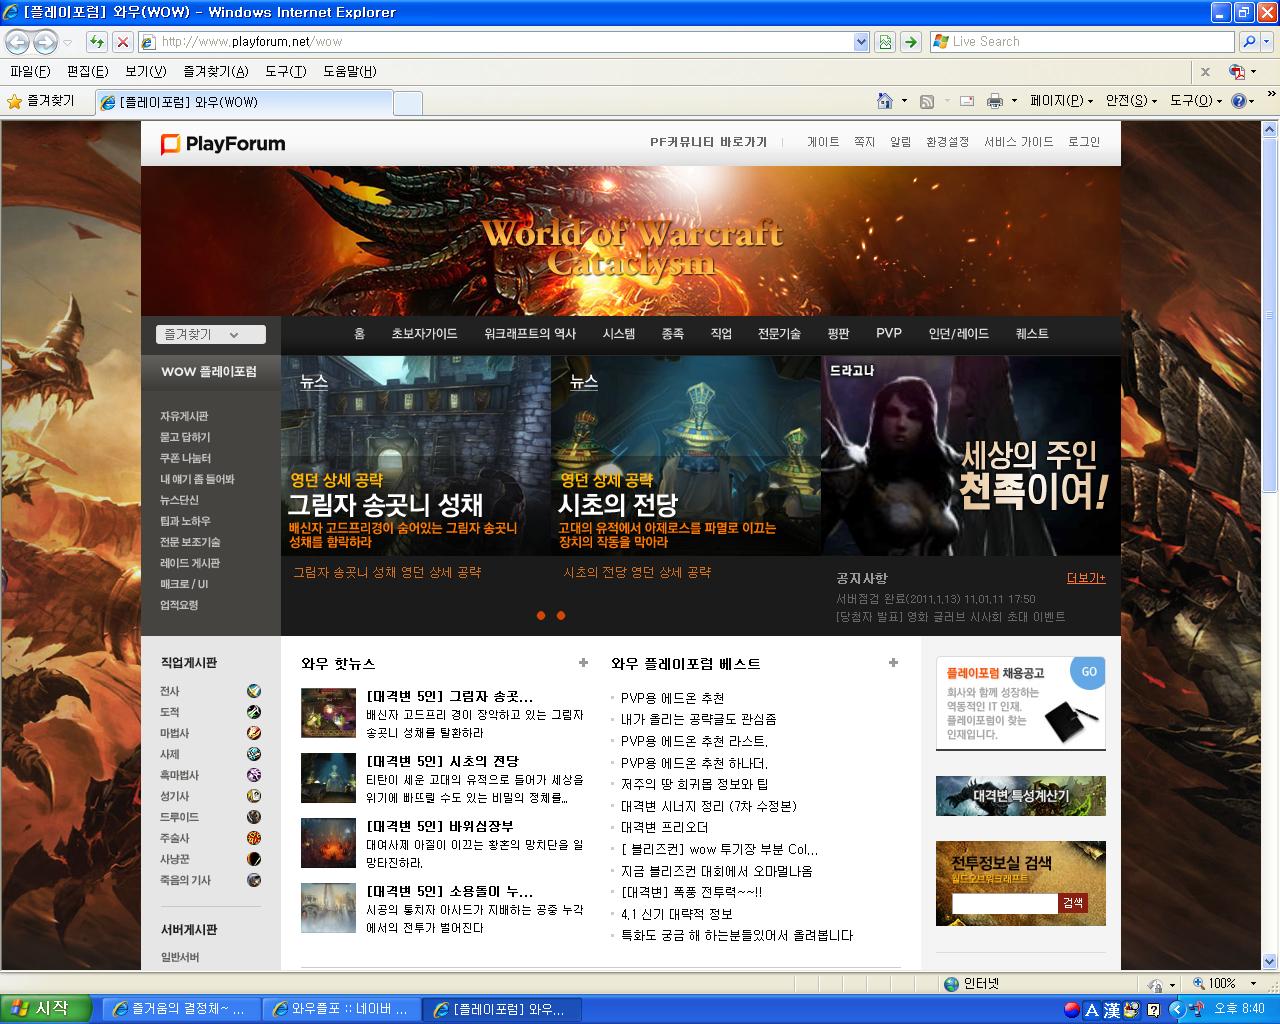Screen dimensions: 1280x1024
Task: Click the RSS feeds icon in toolbar
Action: pos(927,101)
